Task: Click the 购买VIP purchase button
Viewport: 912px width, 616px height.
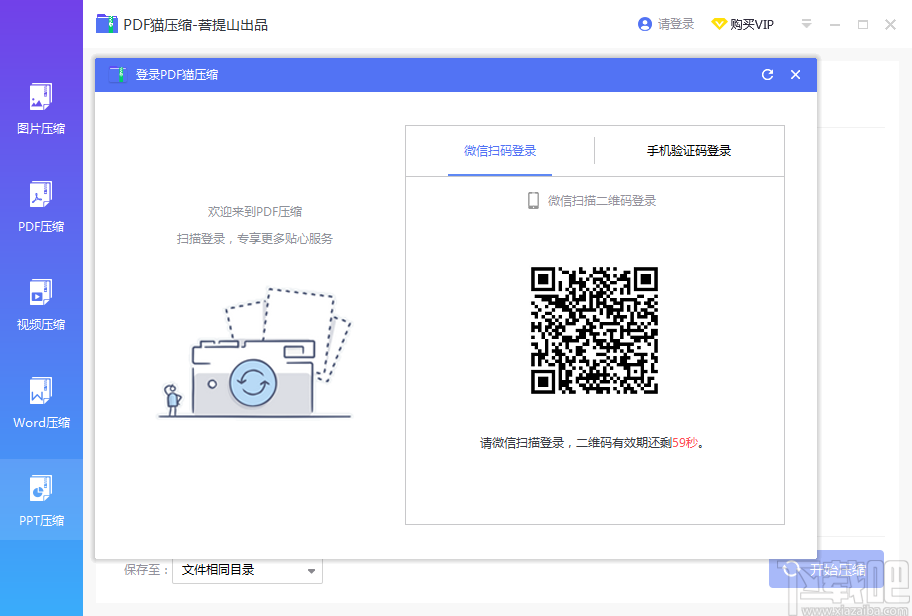Action: pos(743,24)
